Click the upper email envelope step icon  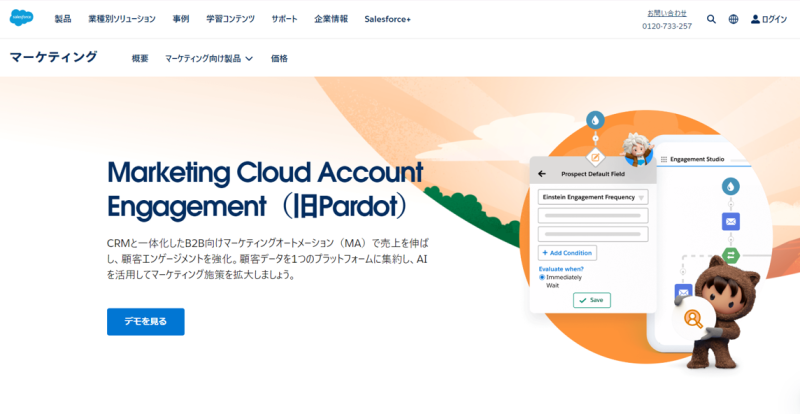[731, 222]
